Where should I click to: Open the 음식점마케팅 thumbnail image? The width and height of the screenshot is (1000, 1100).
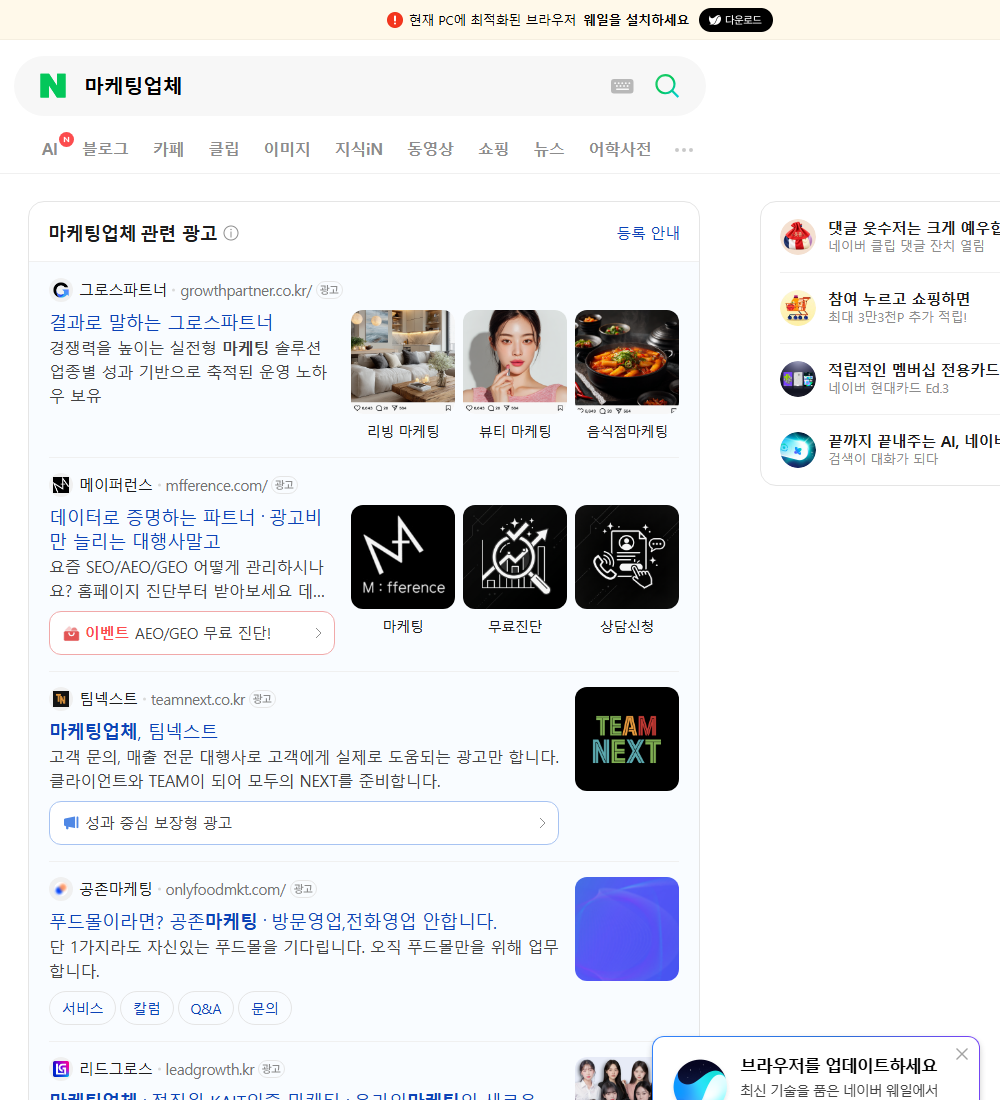point(627,361)
